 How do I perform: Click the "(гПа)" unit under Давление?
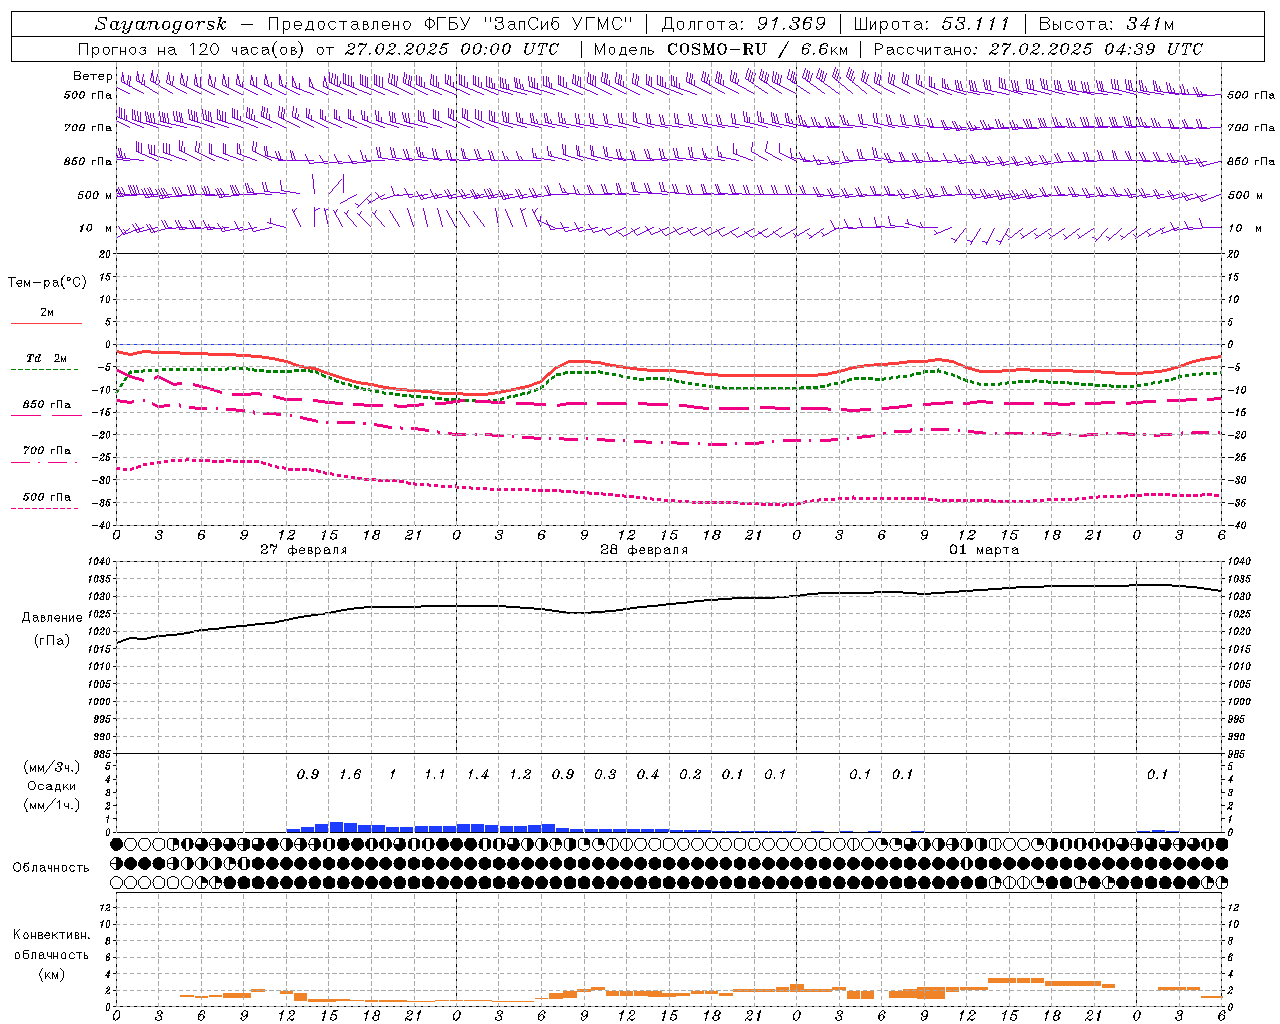click(x=52, y=640)
